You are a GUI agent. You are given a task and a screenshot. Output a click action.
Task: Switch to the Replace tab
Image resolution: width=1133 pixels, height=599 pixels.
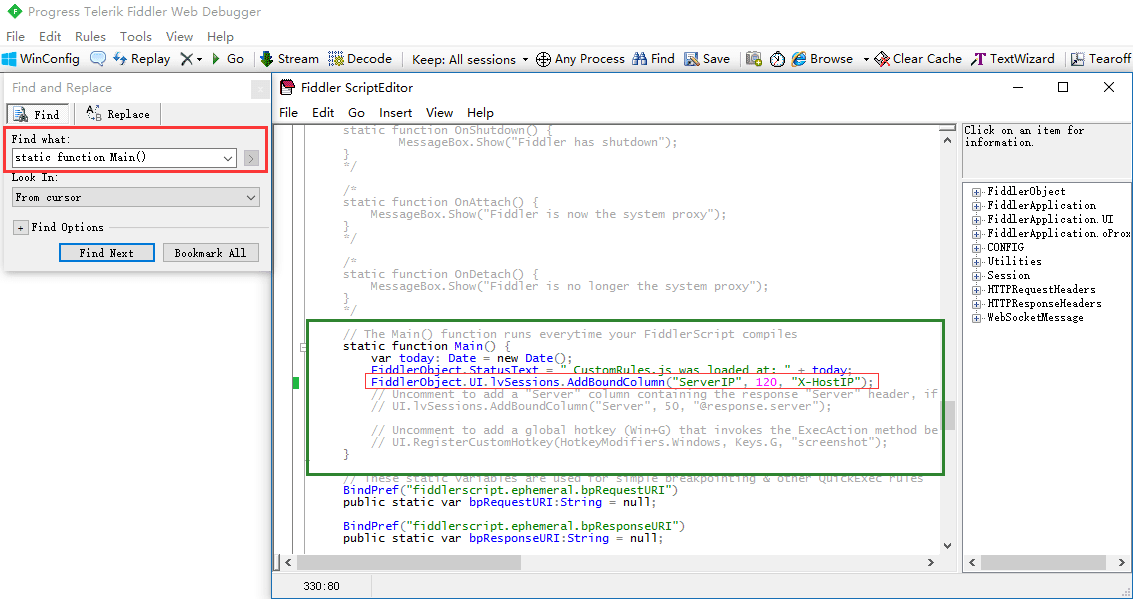(118, 114)
